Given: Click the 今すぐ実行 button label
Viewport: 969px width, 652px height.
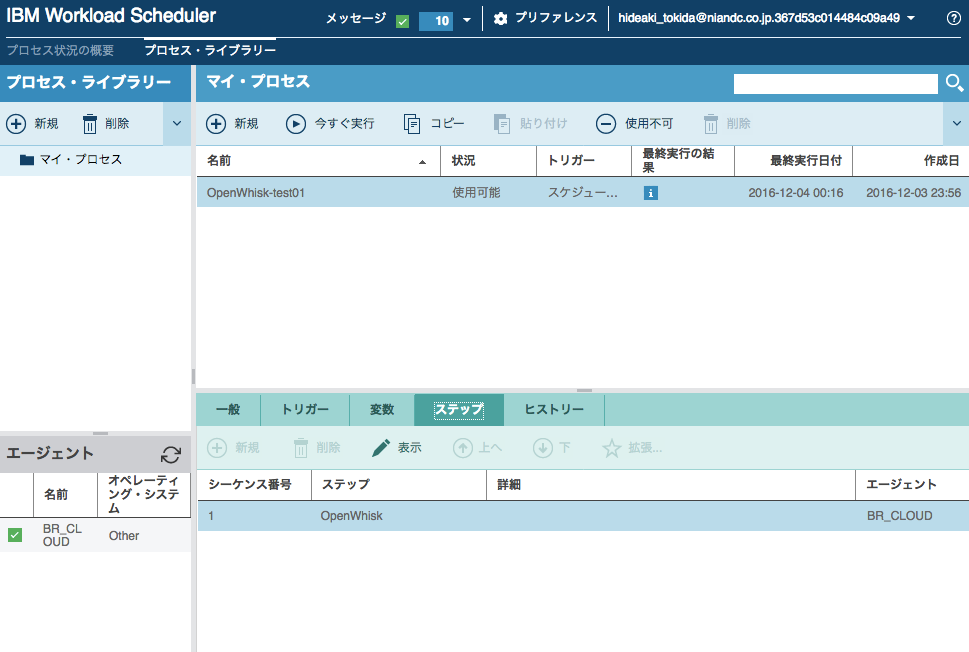Looking at the screenshot, I should coord(345,124).
